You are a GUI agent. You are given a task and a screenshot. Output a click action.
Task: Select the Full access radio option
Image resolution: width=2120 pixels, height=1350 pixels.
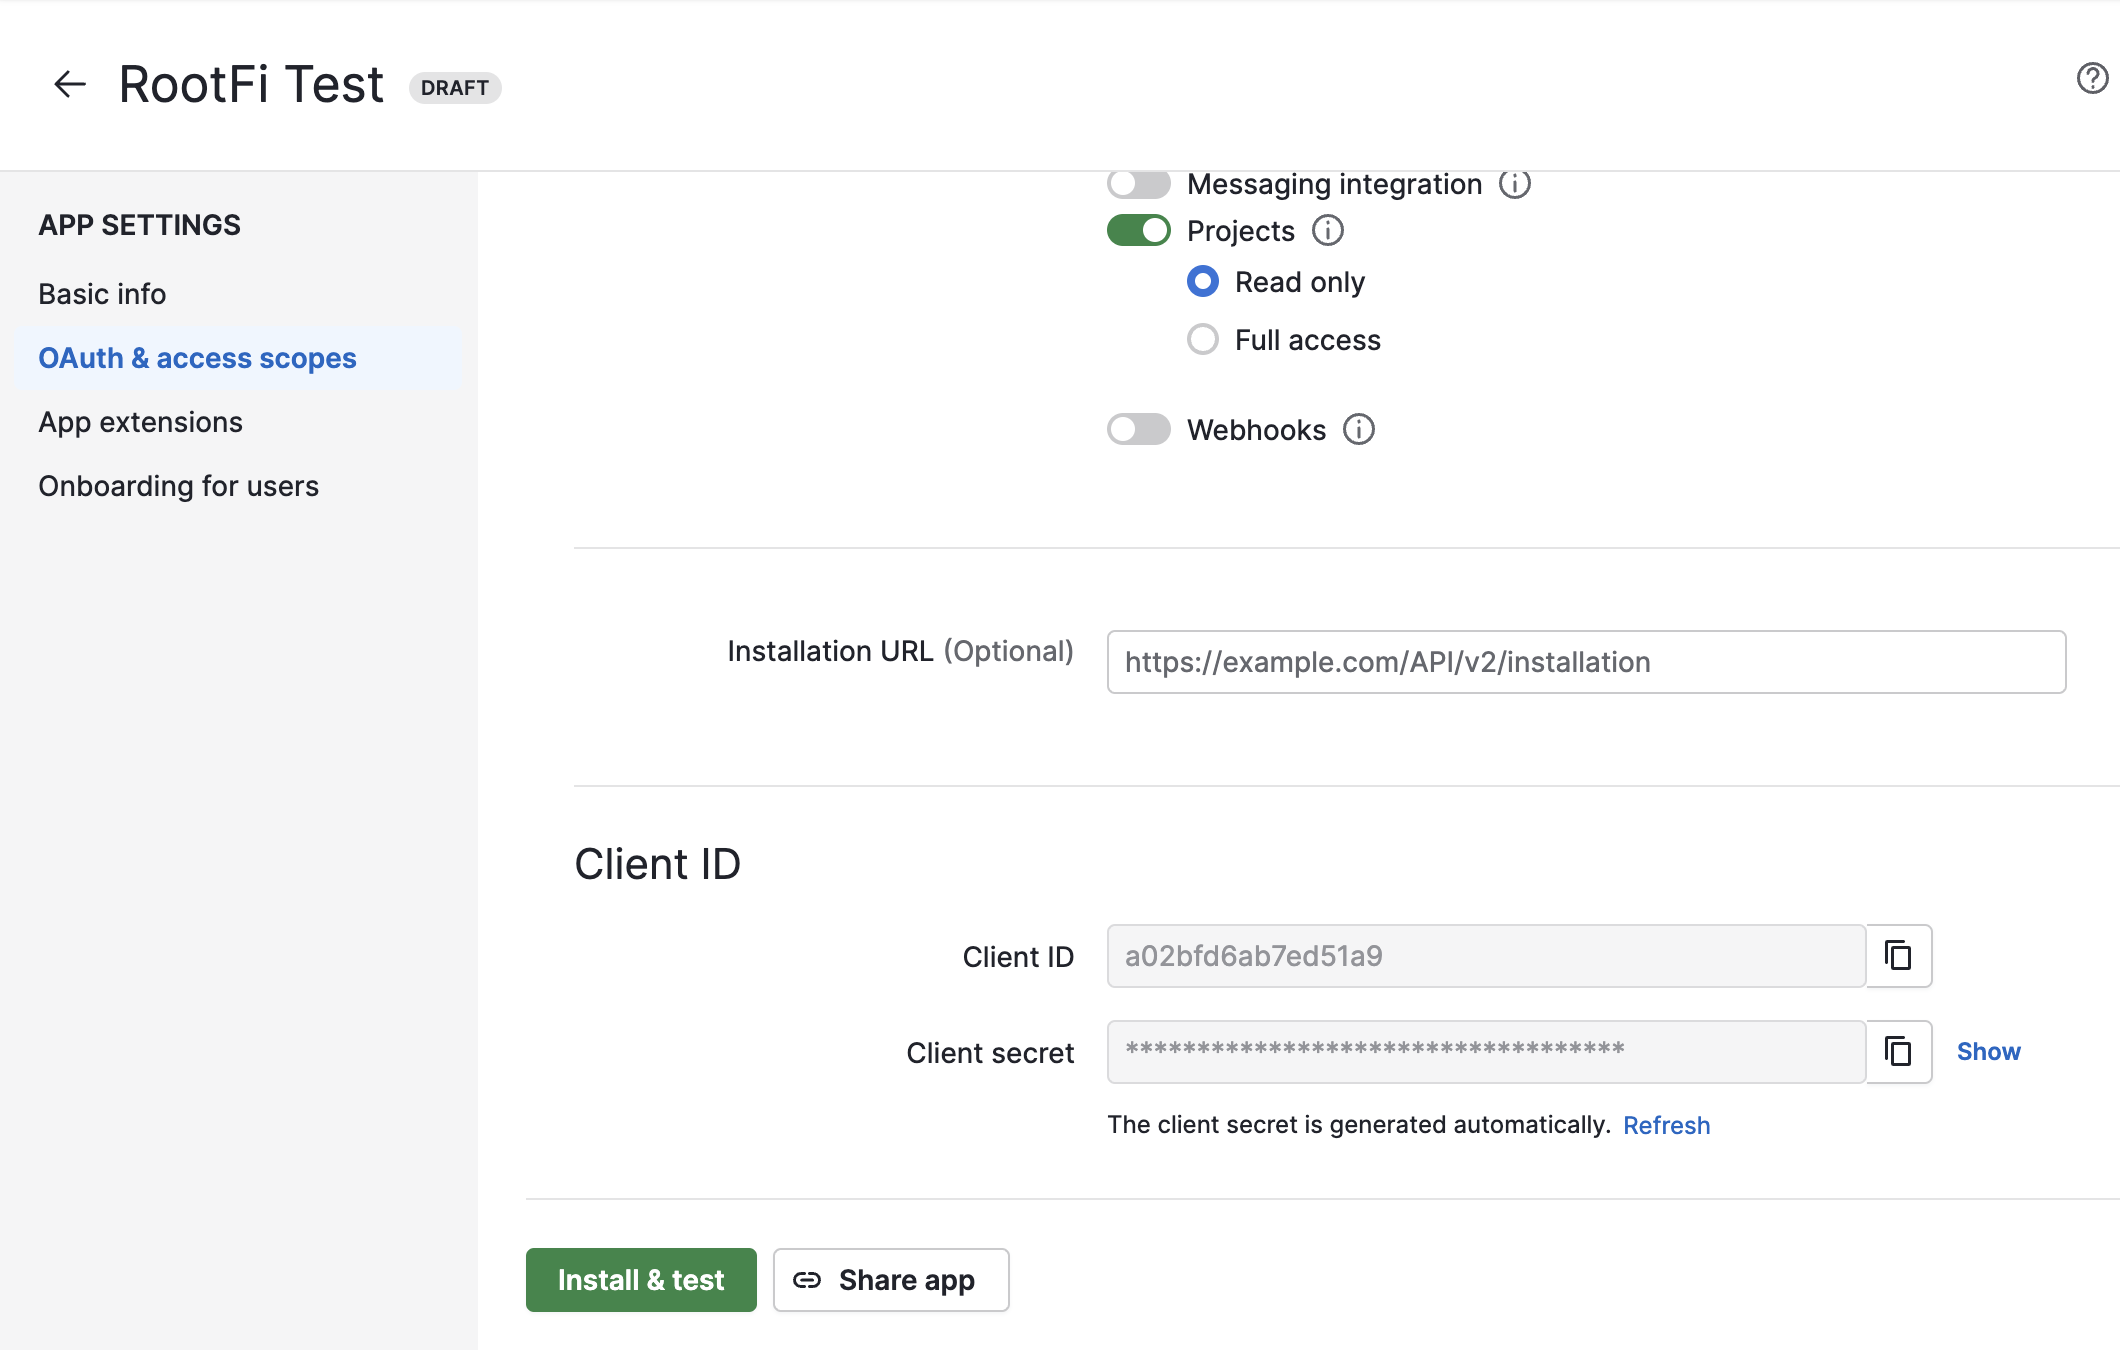[x=1203, y=340]
